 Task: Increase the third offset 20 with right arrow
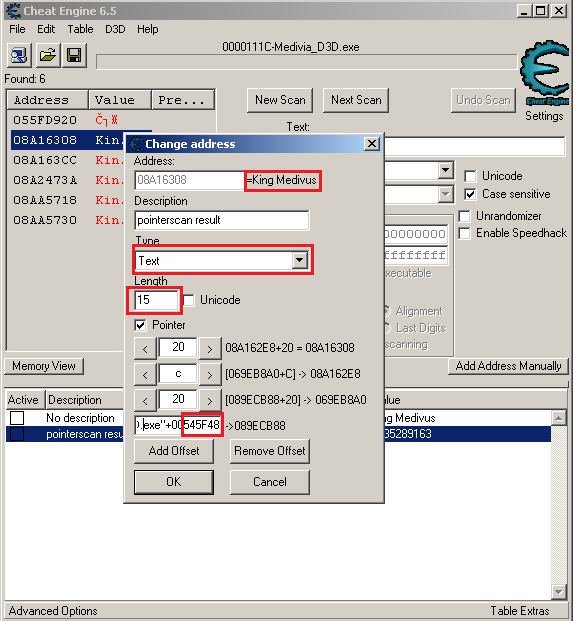[210, 401]
